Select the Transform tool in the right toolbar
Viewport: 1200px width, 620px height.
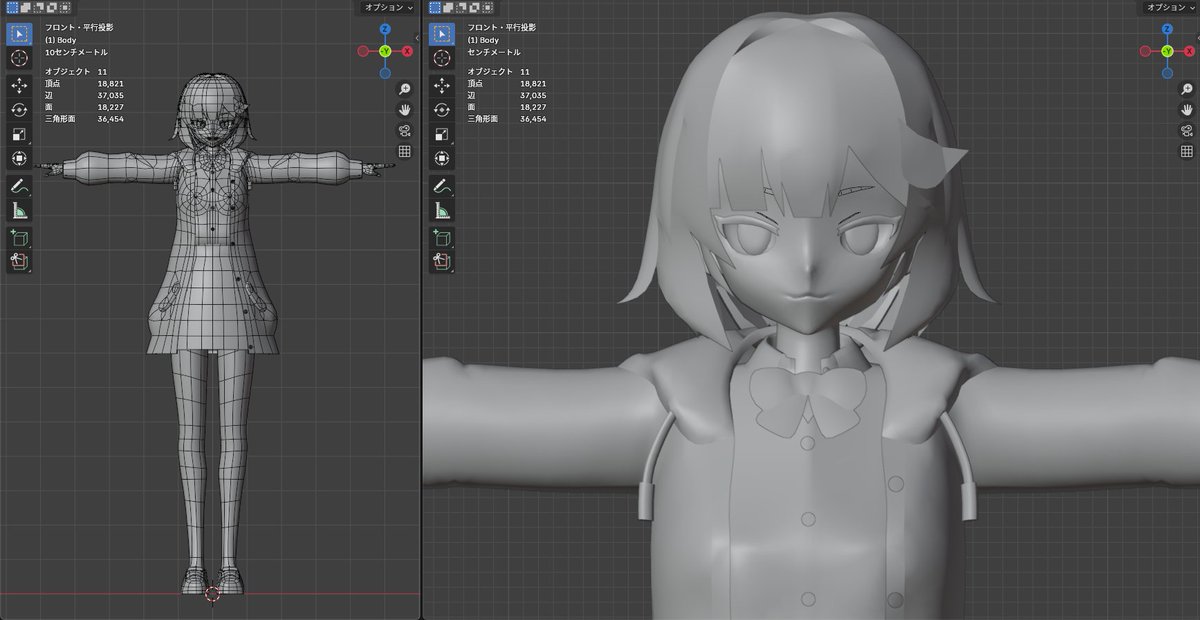(x=440, y=158)
